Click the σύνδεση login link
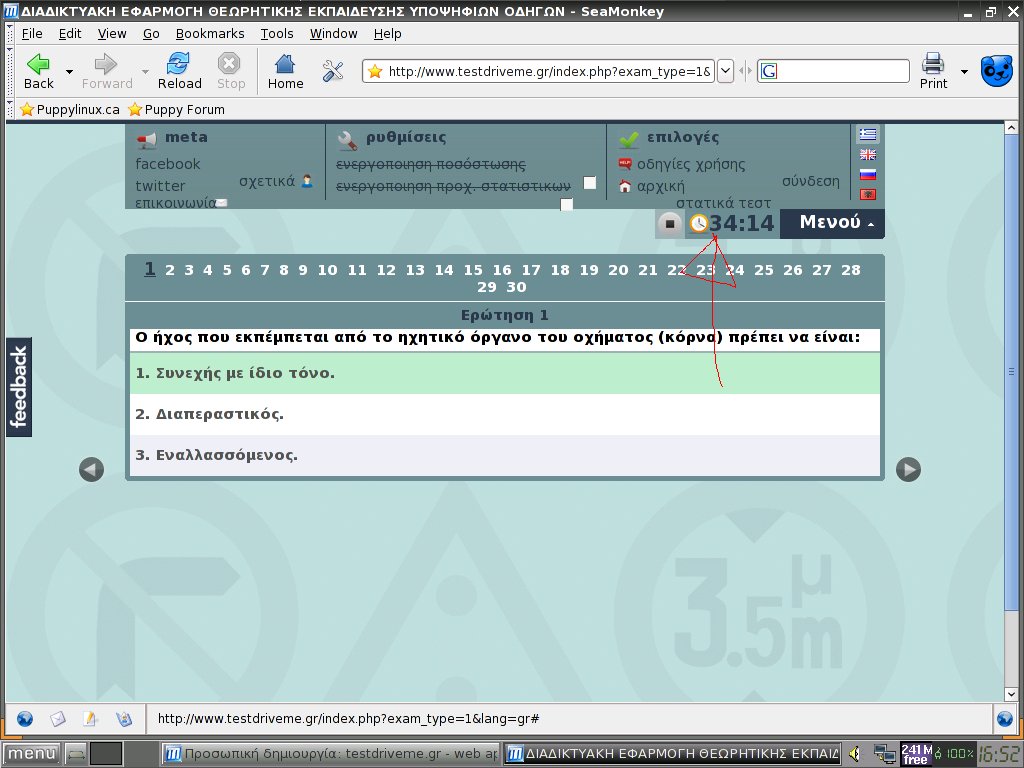The height and width of the screenshot is (768, 1024). click(810, 181)
